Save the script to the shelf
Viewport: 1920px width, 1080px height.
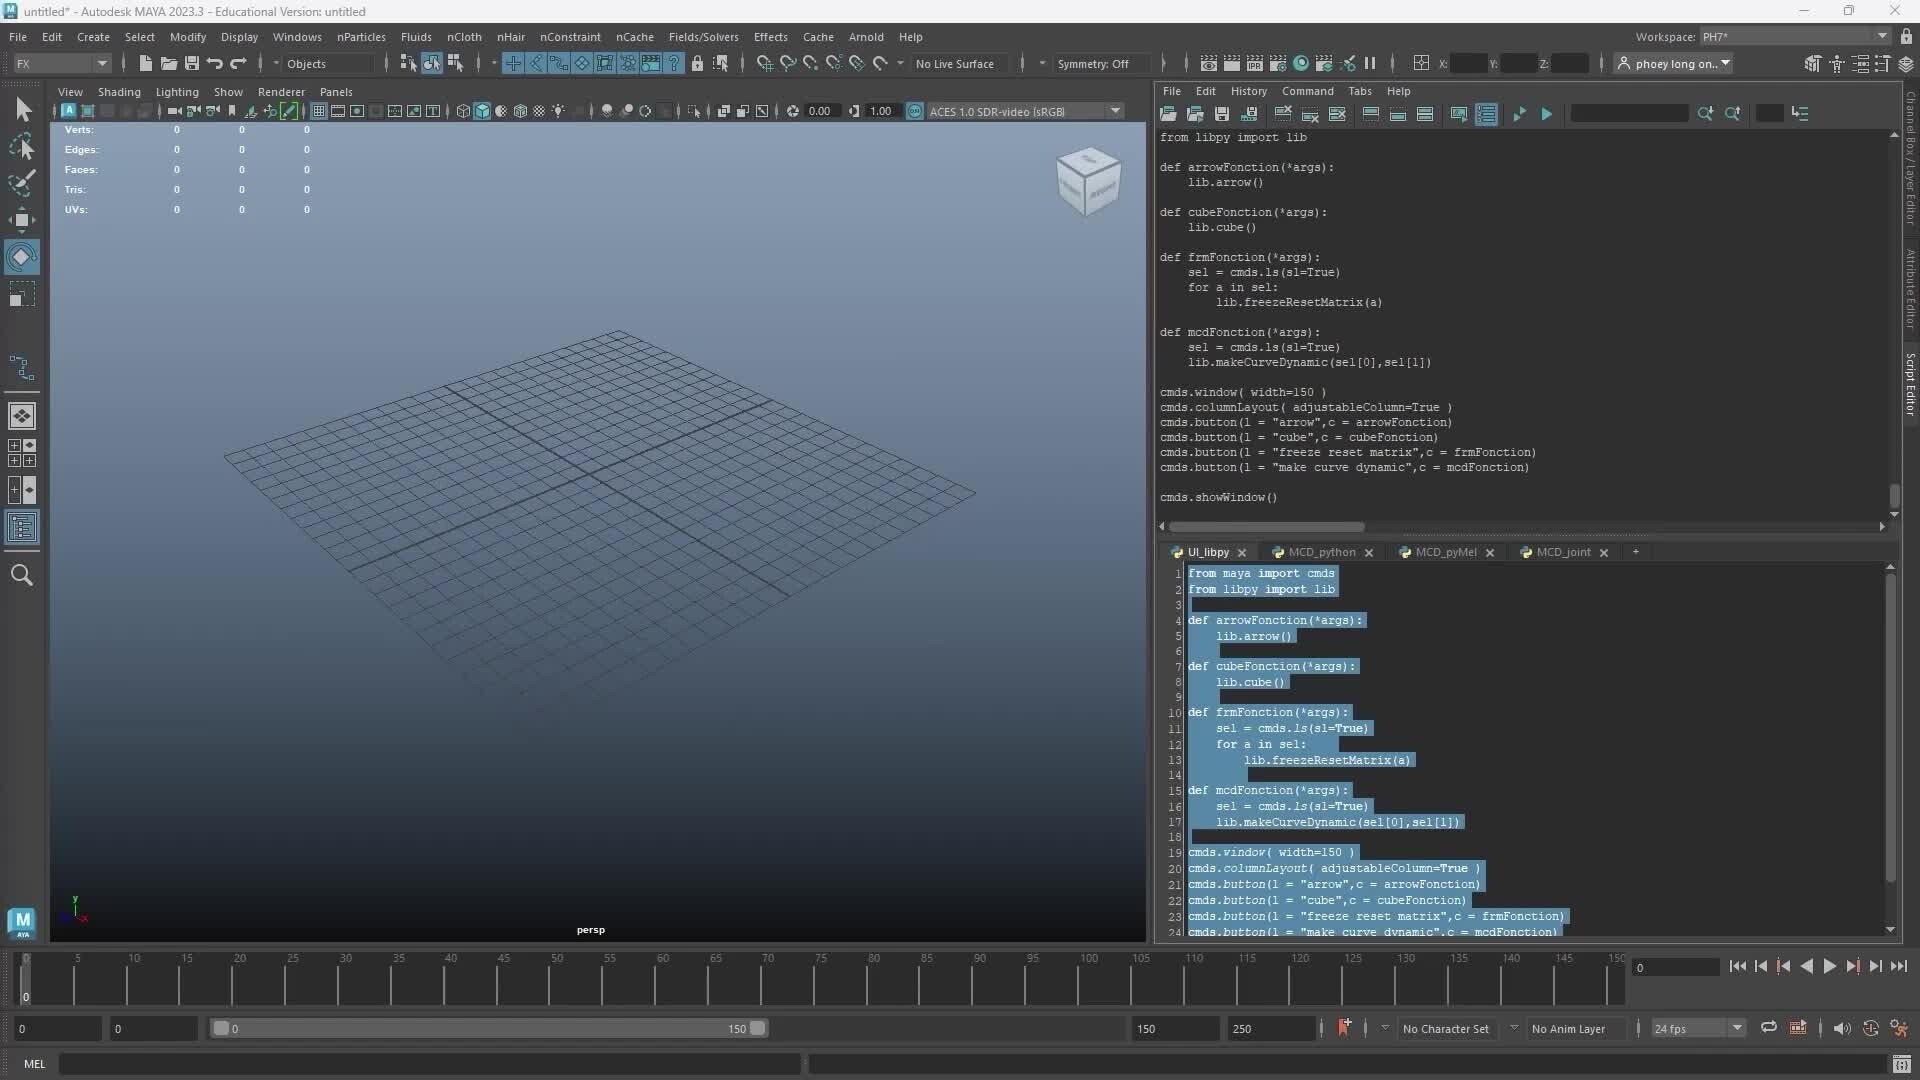[1250, 113]
